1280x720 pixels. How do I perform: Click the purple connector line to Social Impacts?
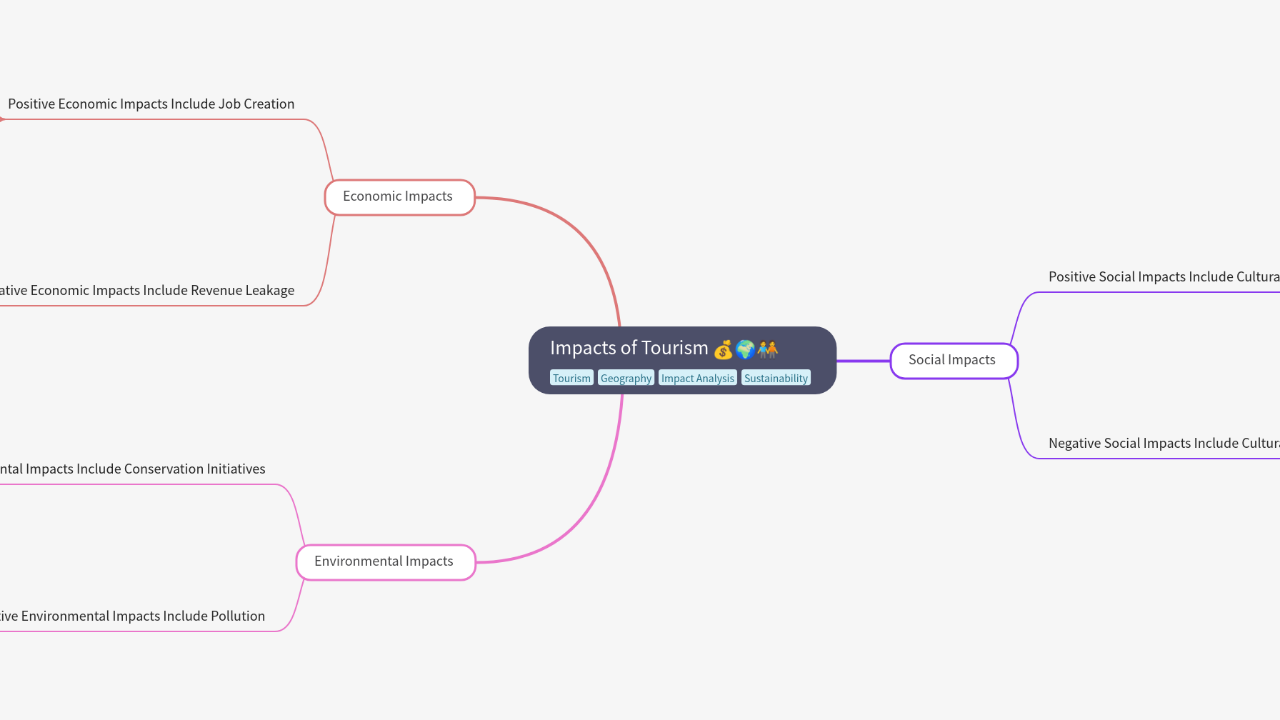point(863,361)
